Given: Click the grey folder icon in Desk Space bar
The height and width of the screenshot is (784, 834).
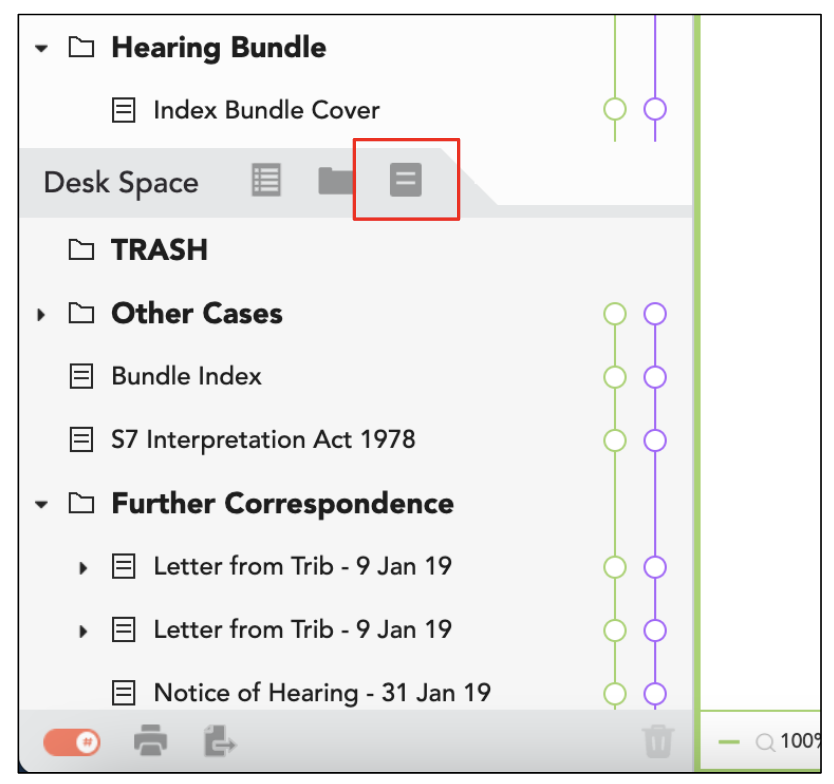Looking at the screenshot, I should pyautogui.click(x=336, y=181).
